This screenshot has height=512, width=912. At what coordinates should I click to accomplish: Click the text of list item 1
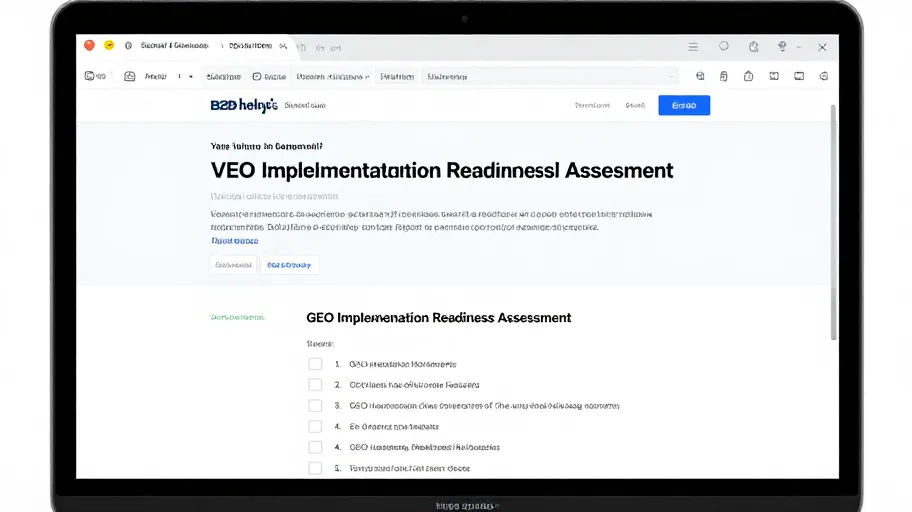click(x=402, y=364)
